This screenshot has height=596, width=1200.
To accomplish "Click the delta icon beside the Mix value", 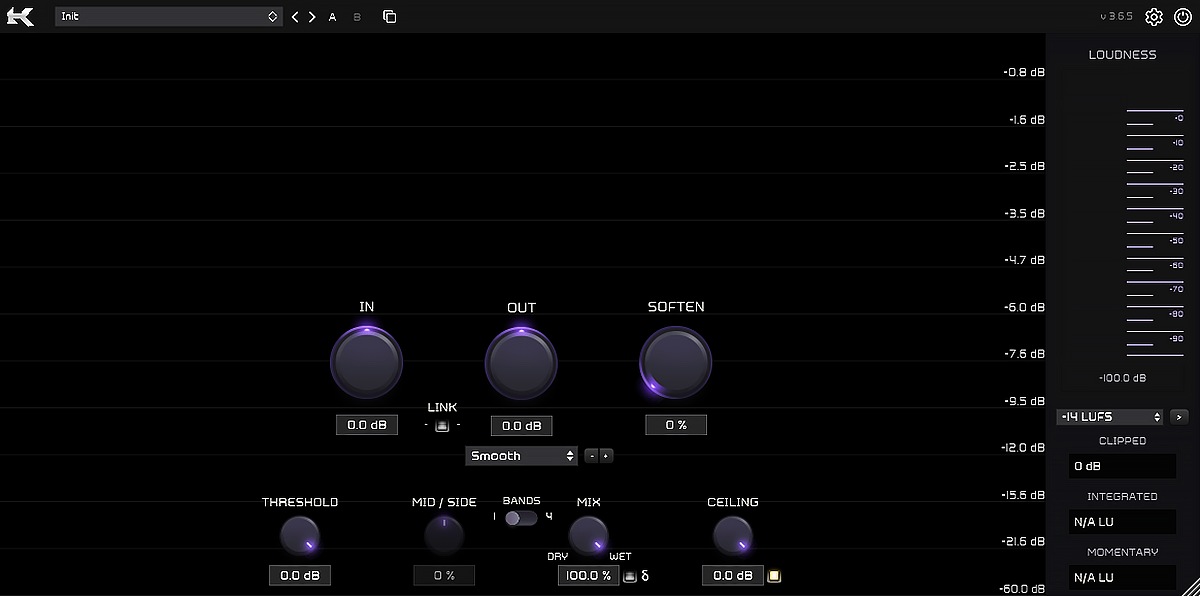I will (x=645, y=576).
